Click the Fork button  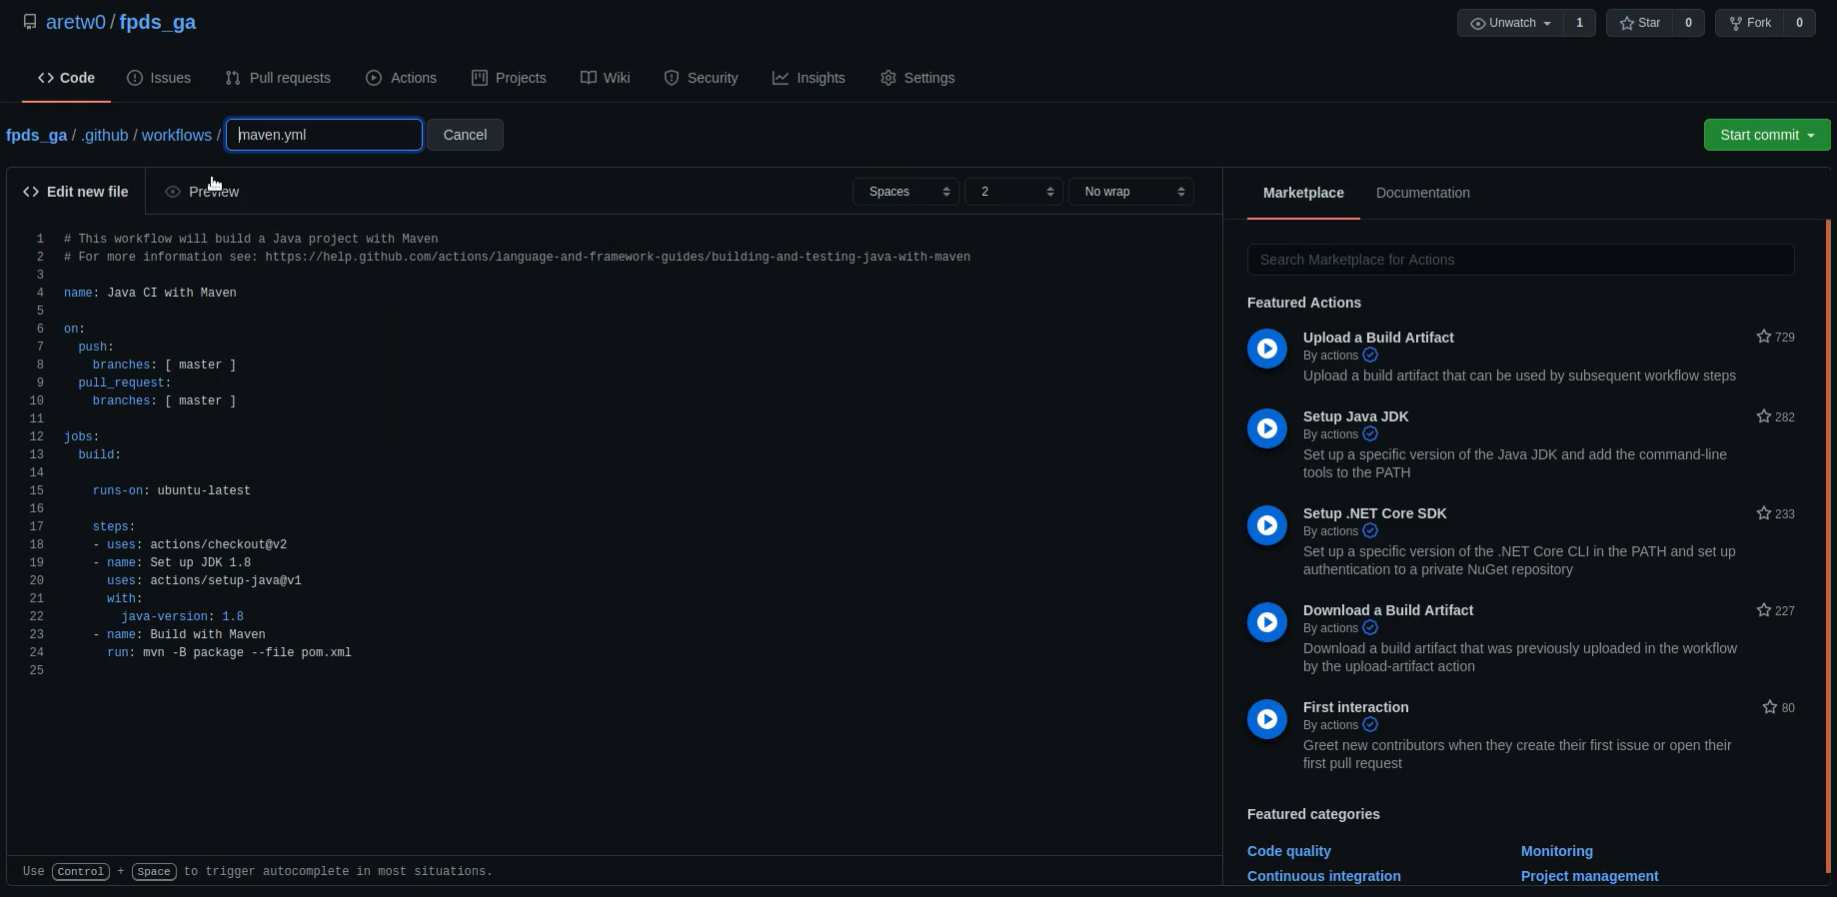[1750, 23]
